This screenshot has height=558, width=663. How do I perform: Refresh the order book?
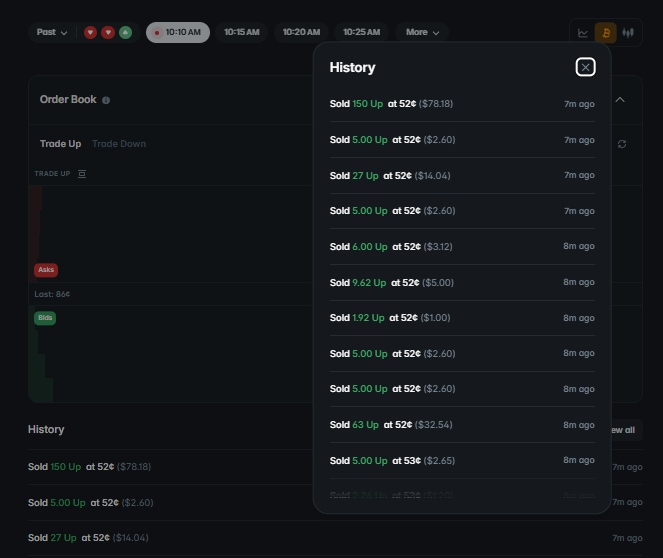click(x=622, y=144)
